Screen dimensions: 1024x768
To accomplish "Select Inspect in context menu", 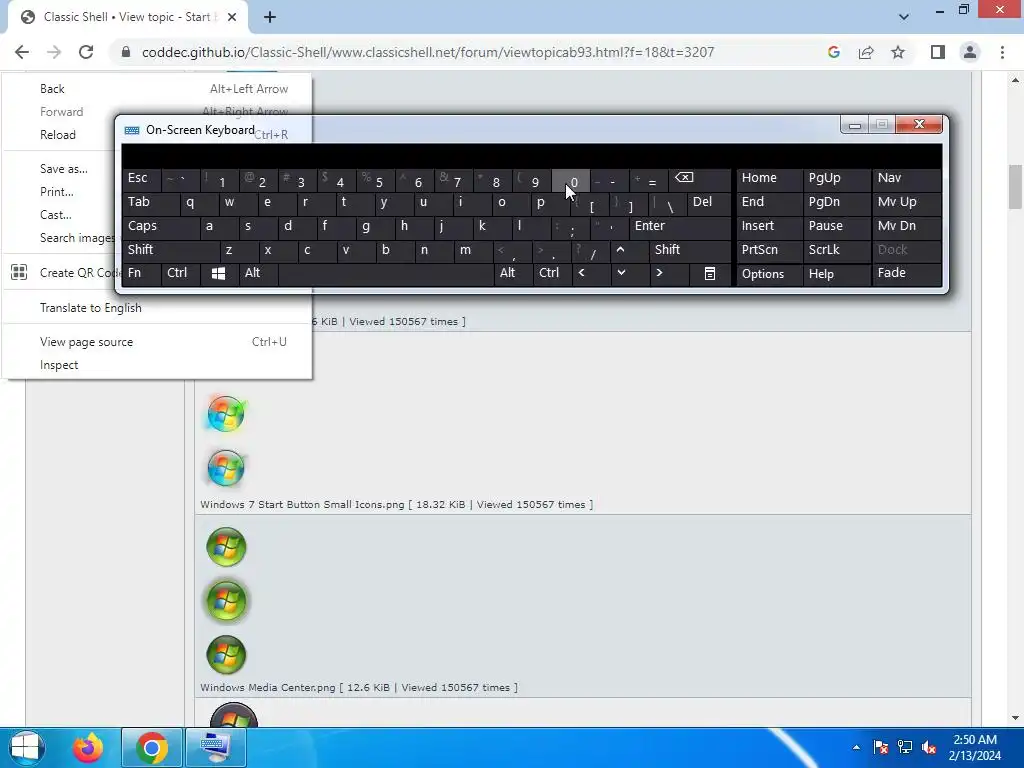I will click(x=157, y=365).
